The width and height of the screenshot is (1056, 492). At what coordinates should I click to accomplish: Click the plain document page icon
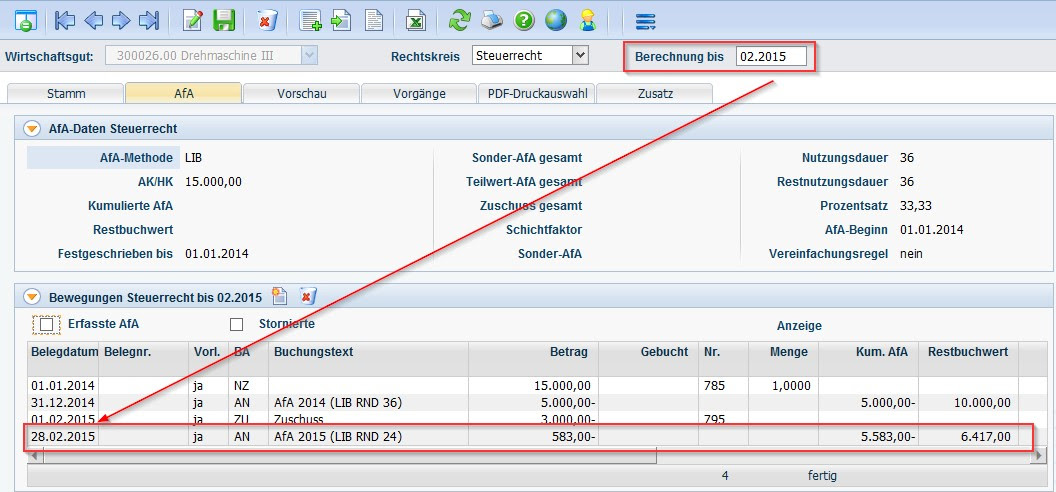[374, 21]
